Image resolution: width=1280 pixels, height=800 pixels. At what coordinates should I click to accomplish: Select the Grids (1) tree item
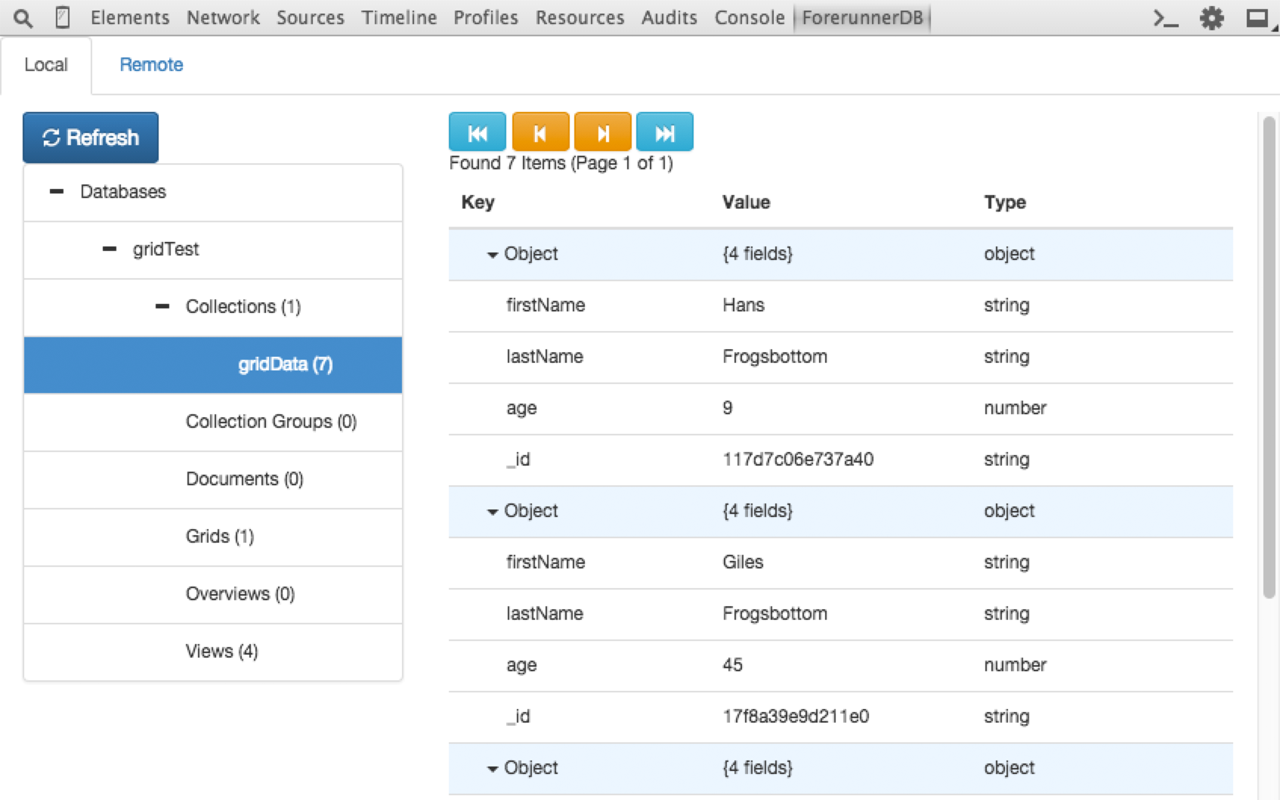[213, 537]
